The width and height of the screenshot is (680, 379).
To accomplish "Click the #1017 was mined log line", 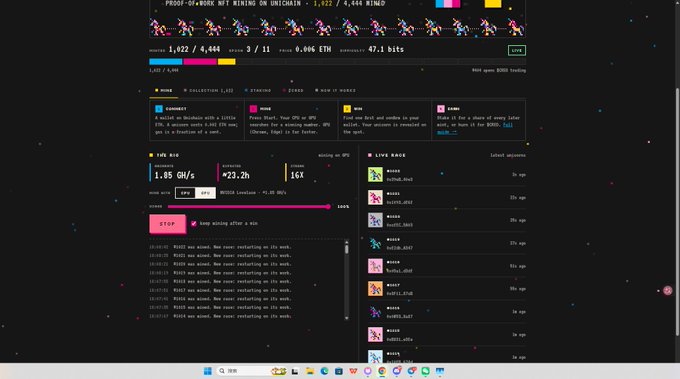I will [232, 291].
